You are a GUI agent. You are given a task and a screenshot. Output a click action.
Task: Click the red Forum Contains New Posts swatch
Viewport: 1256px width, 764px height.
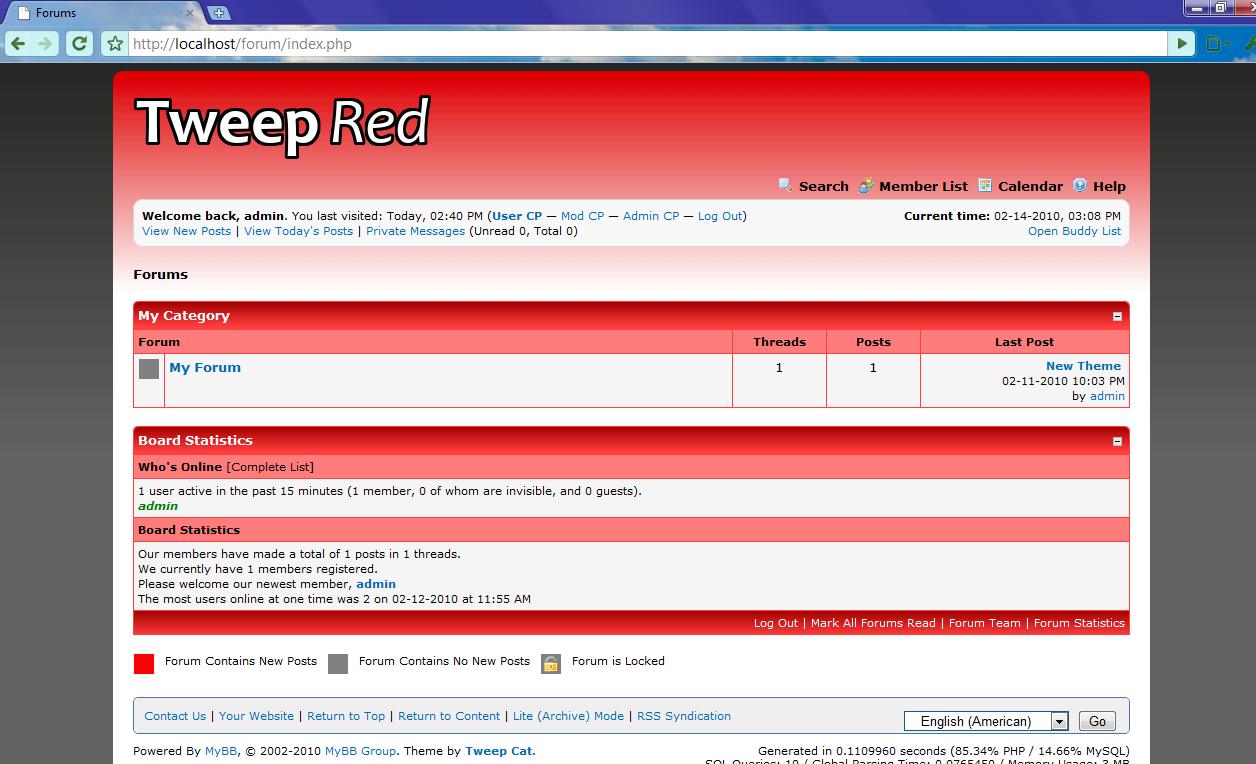click(144, 663)
